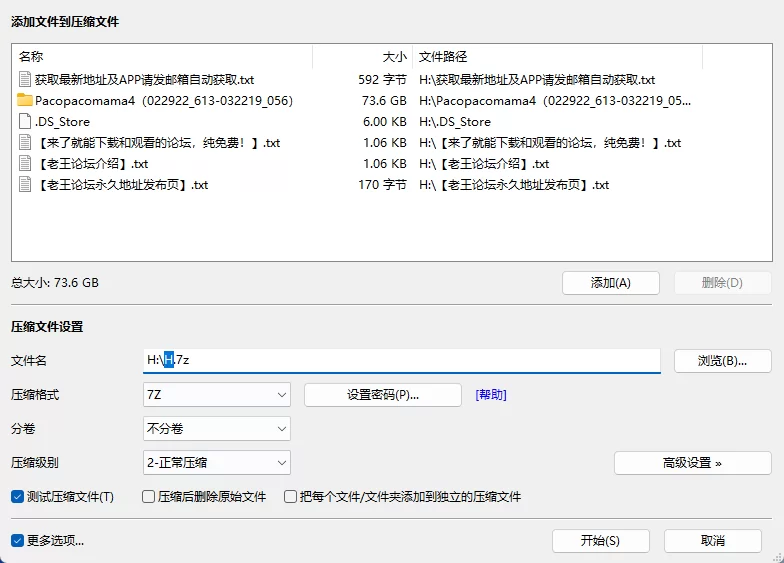Click 取消 to cancel
The height and width of the screenshot is (563, 784).
(713, 540)
